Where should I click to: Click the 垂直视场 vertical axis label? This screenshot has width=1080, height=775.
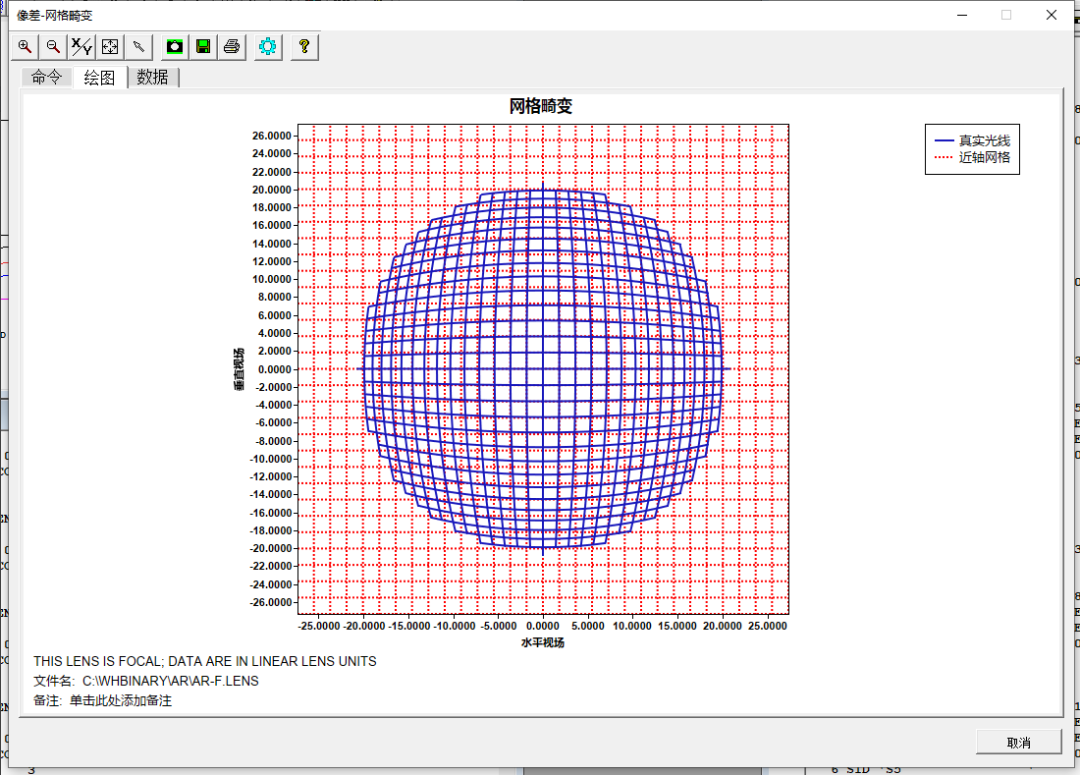pos(239,369)
